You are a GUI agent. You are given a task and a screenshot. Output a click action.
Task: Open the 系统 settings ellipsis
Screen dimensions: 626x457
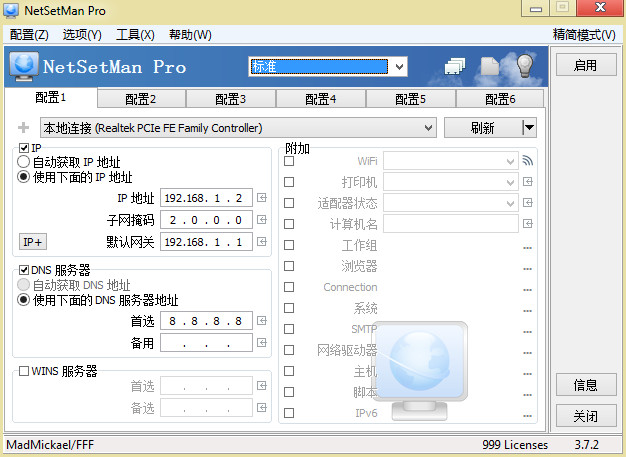pos(527,311)
